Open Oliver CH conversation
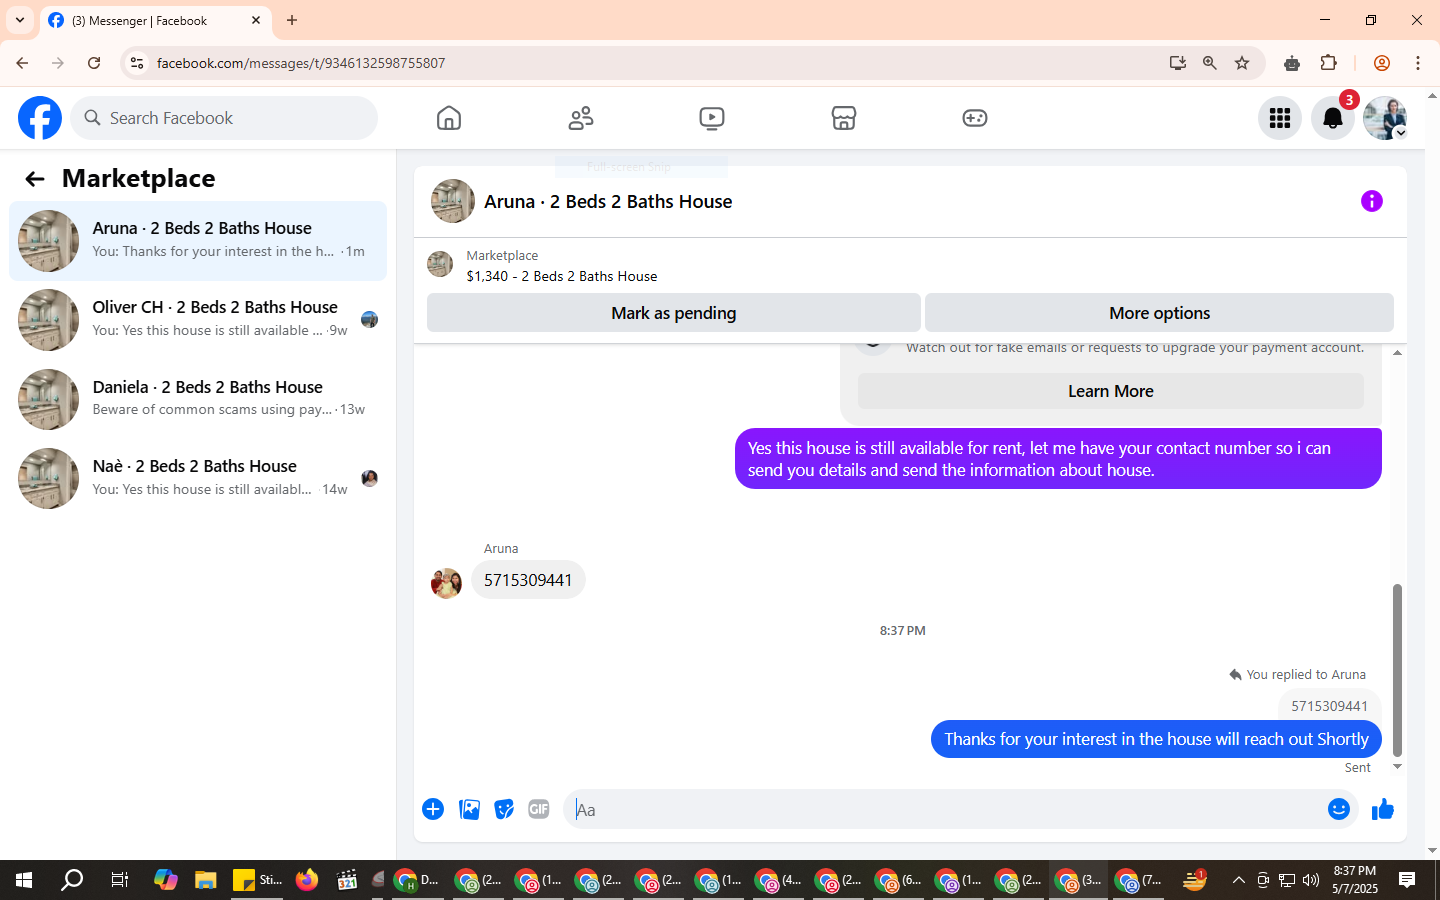This screenshot has height=900, width=1440. [198, 320]
